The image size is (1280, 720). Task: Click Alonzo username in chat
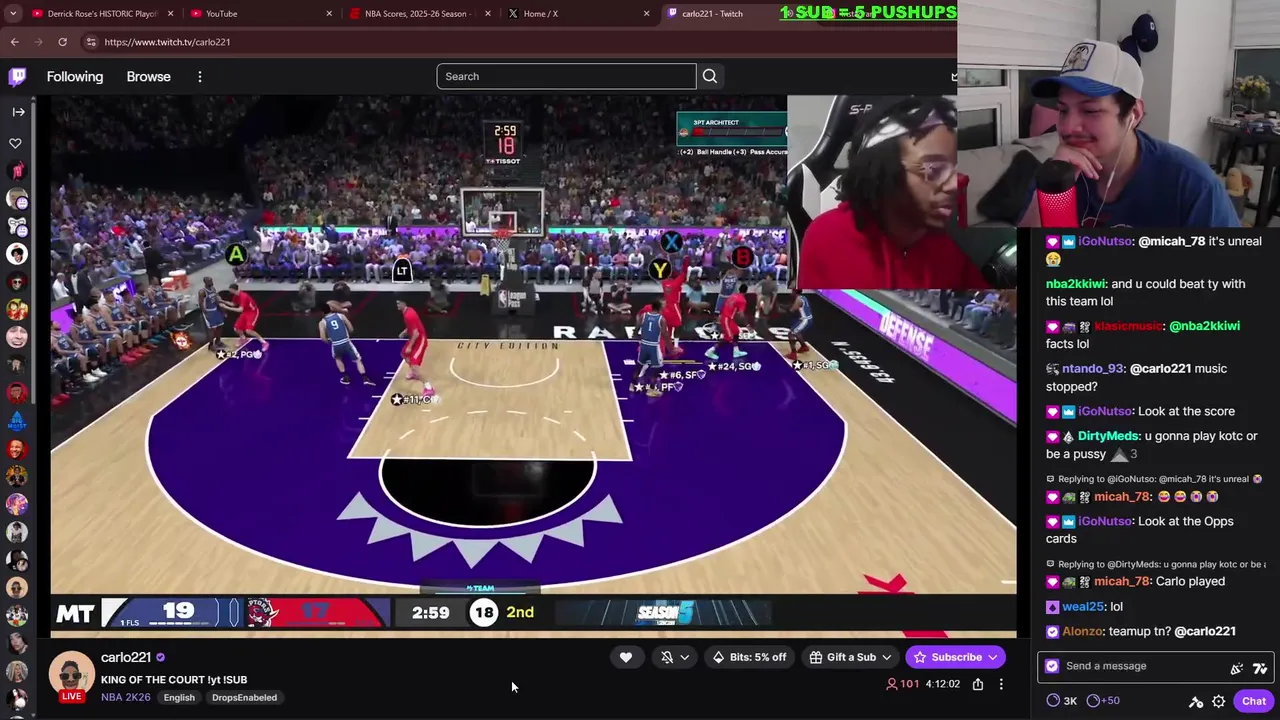click(1083, 631)
